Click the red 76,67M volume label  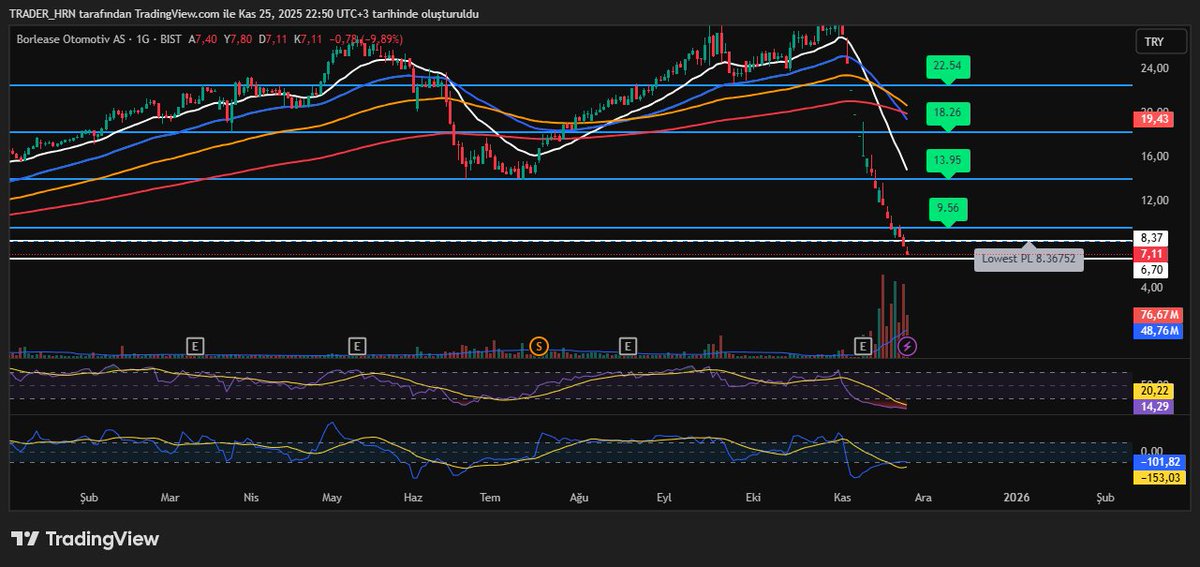tap(1157, 315)
